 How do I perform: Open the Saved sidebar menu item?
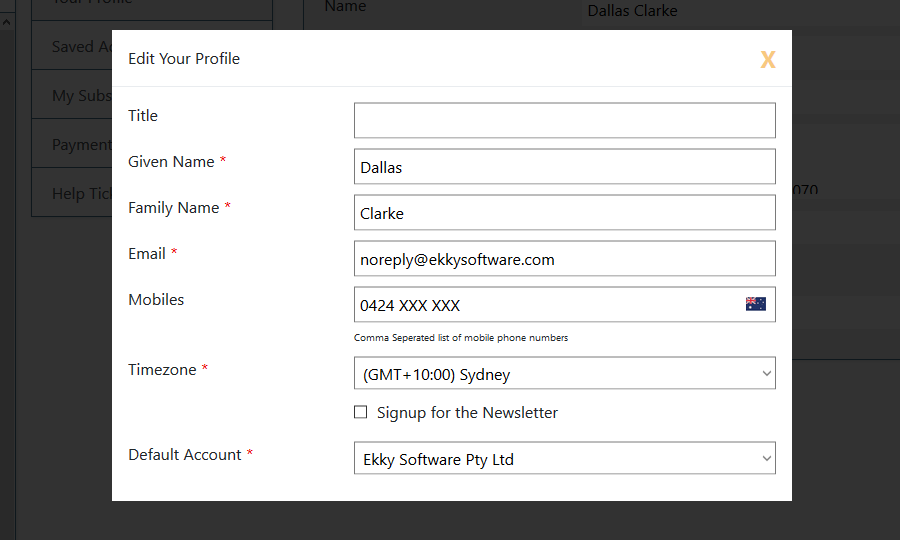pyautogui.click(x=72, y=46)
